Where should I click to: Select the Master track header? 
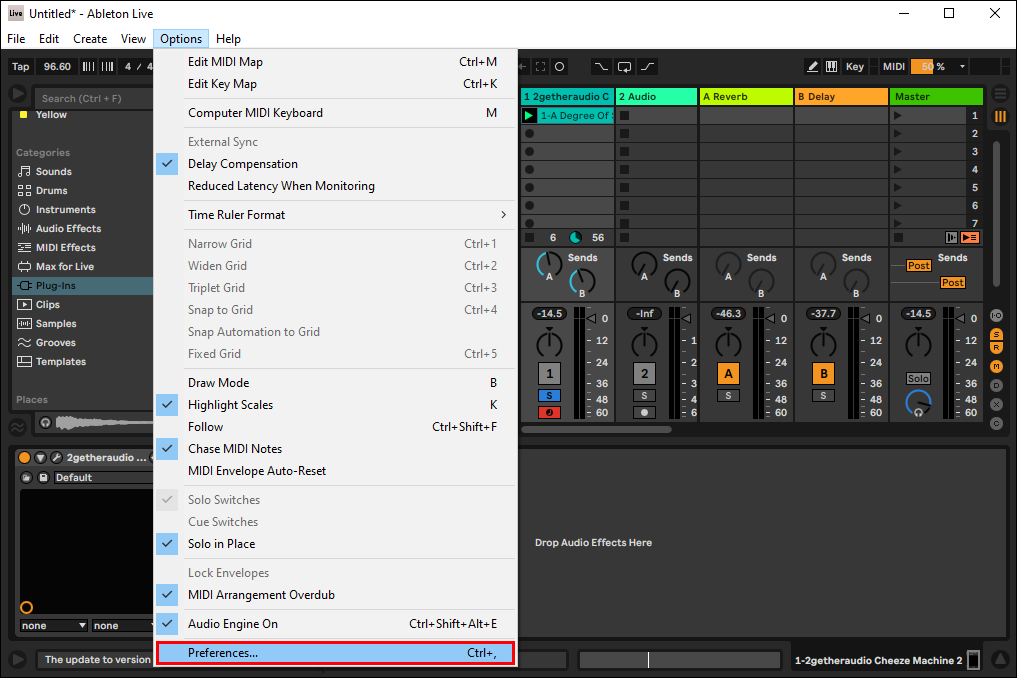937,97
